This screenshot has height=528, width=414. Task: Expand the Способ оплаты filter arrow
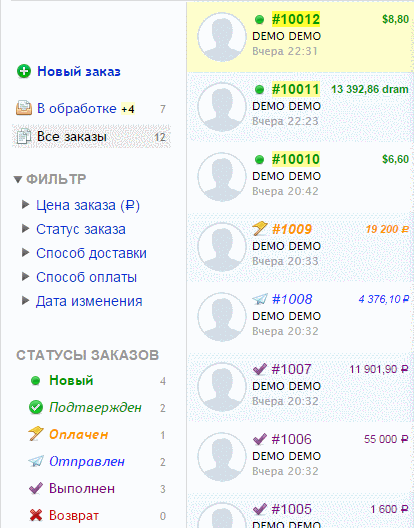26,277
